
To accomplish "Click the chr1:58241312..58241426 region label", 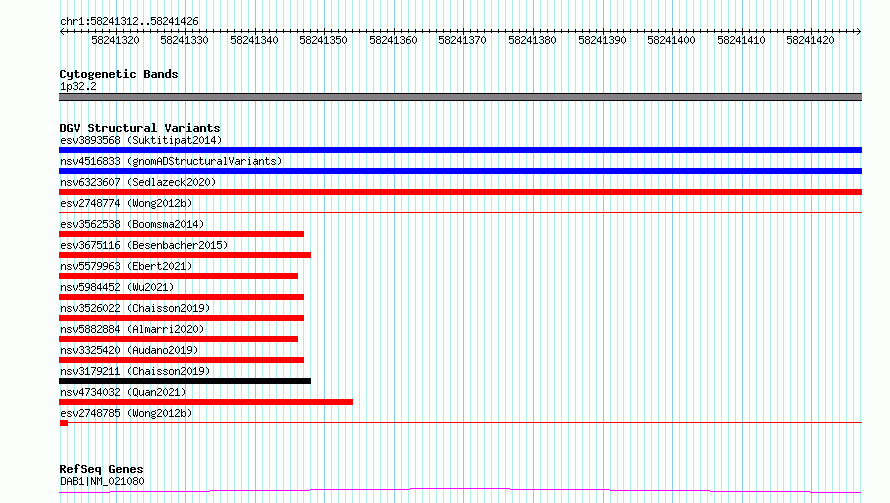I will point(129,21).
